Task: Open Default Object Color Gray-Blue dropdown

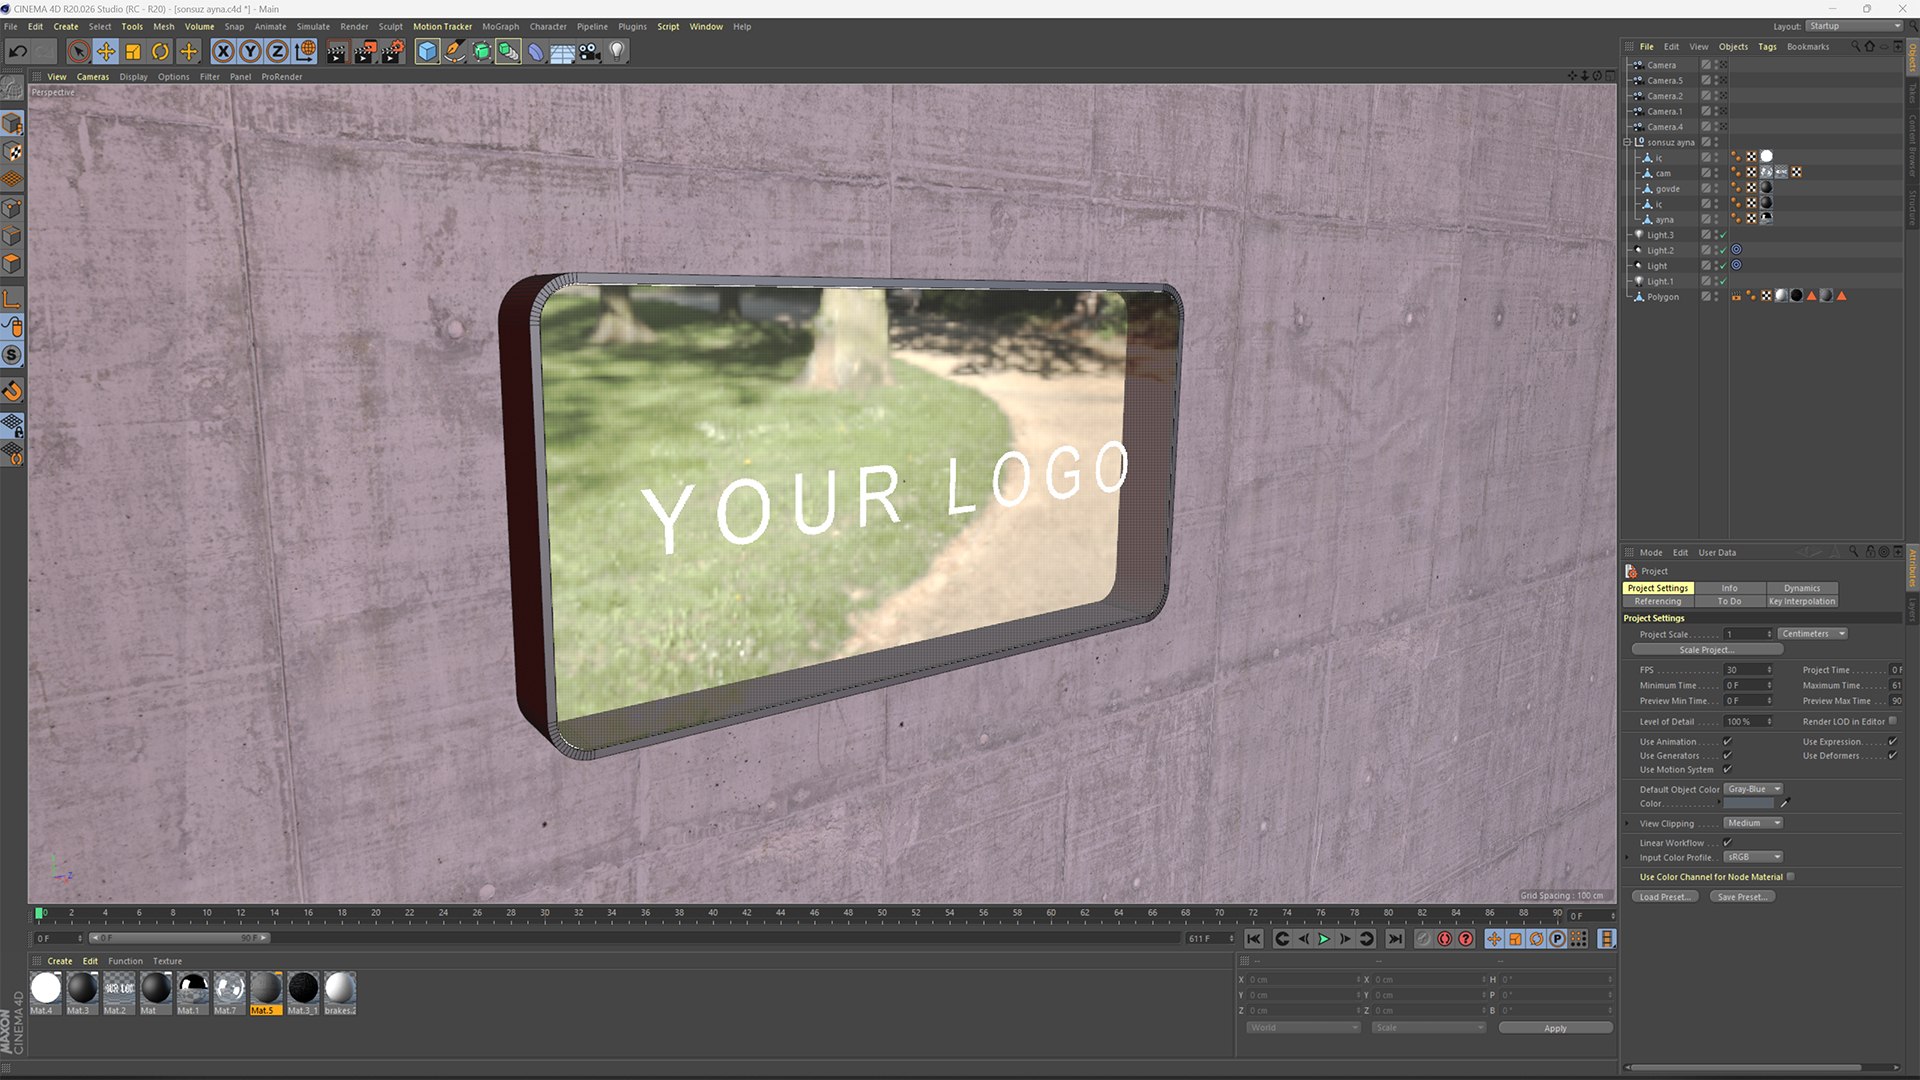Action: (x=1753, y=789)
